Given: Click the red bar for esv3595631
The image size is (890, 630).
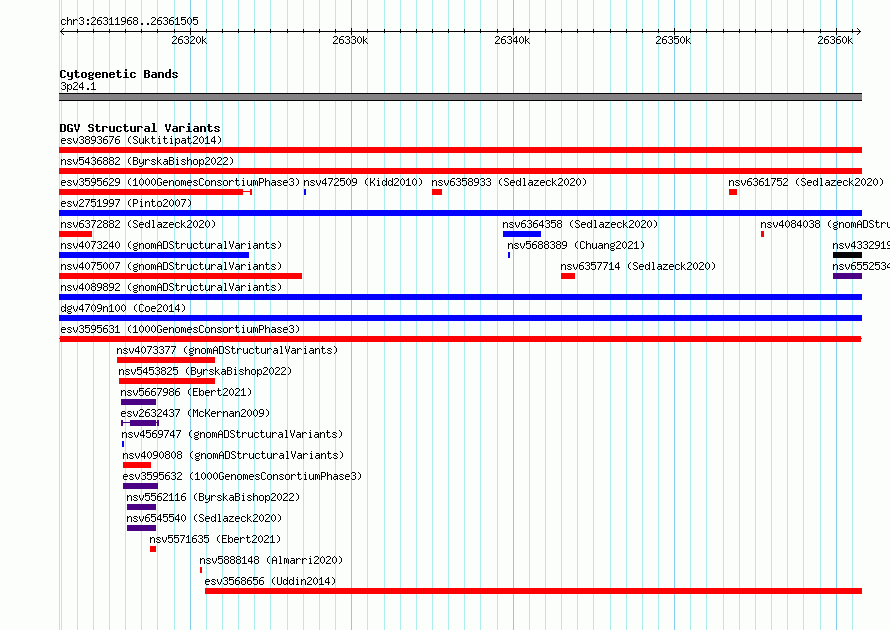Looking at the screenshot, I should click(460, 339).
